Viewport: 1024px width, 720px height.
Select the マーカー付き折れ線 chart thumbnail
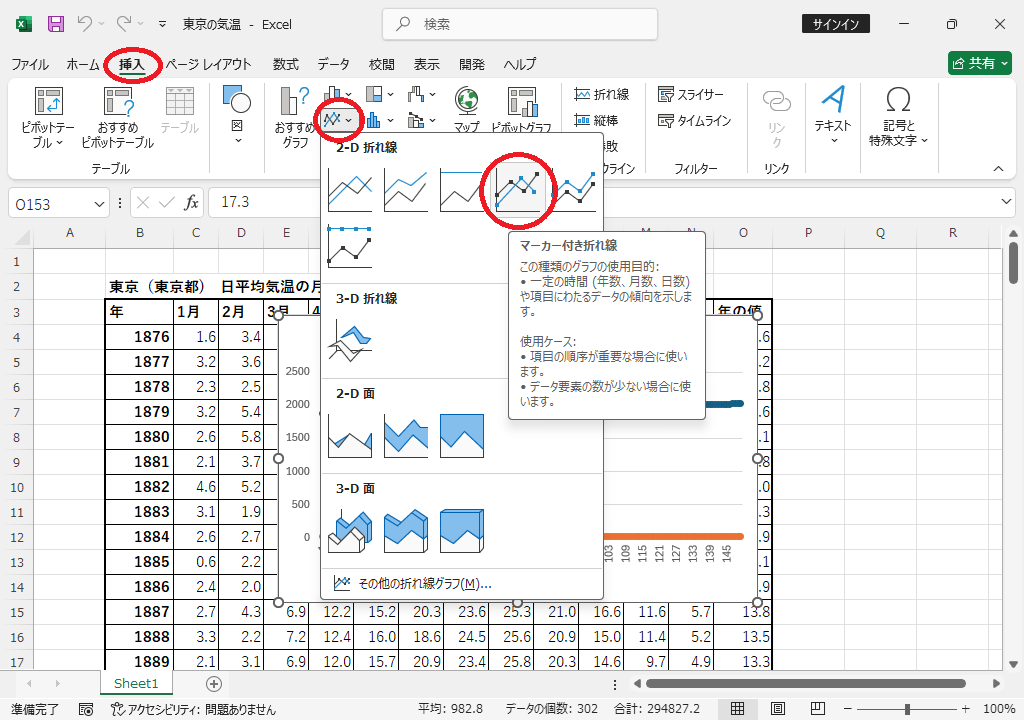(x=518, y=190)
